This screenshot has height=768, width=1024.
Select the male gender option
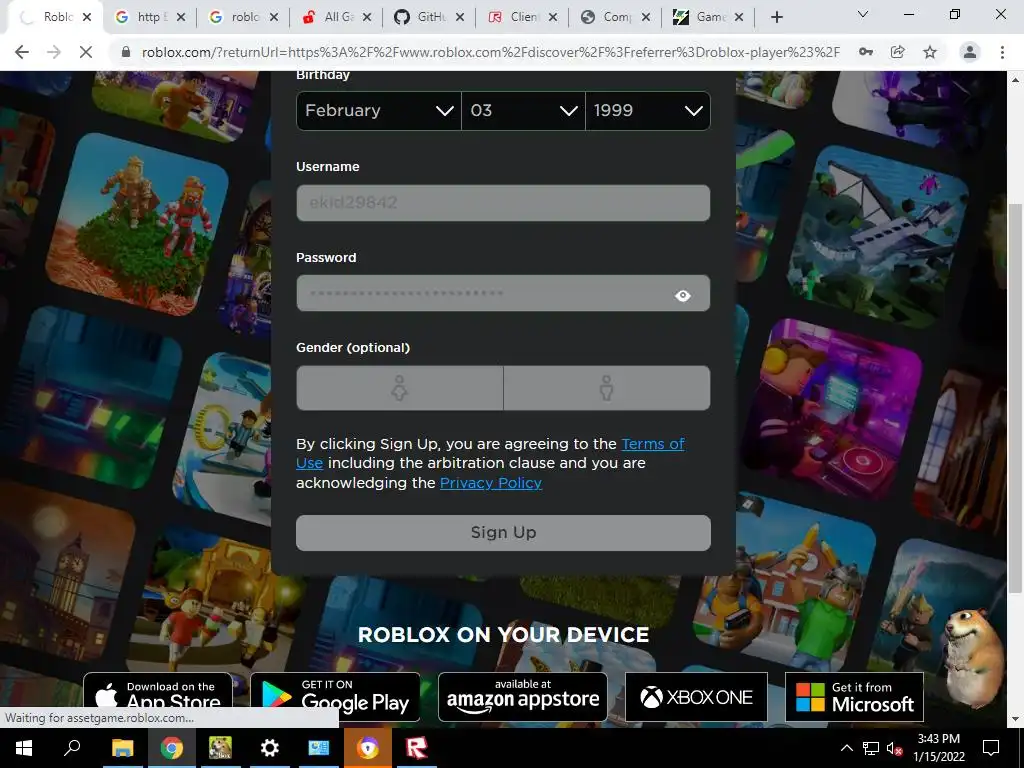[x=607, y=388]
